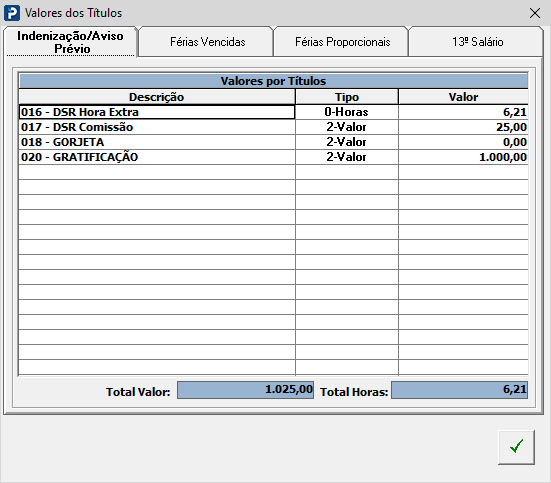551x483 pixels.
Task: Click the 020 - GRATIFICAÇÃO description cell
Action: point(157,157)
